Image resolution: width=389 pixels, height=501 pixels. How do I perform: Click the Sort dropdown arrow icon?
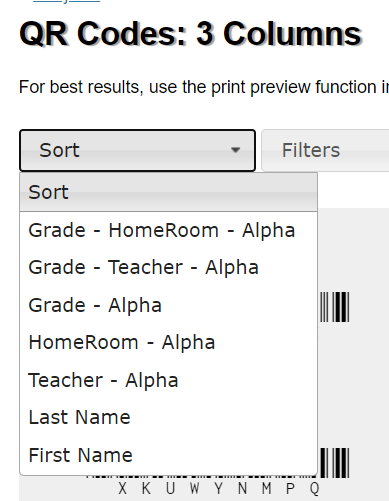pyautogui.click(x=235, y=150)
